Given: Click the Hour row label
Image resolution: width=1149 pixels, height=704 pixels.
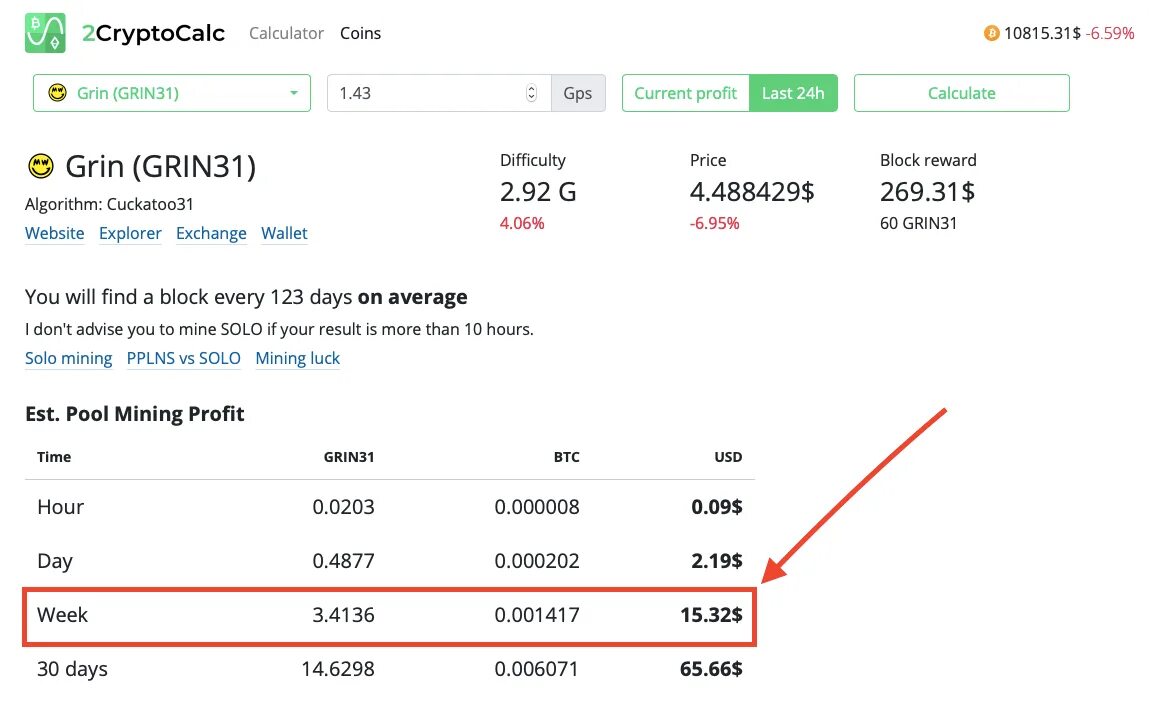Looking at the screenshot, I should (61, 507).
